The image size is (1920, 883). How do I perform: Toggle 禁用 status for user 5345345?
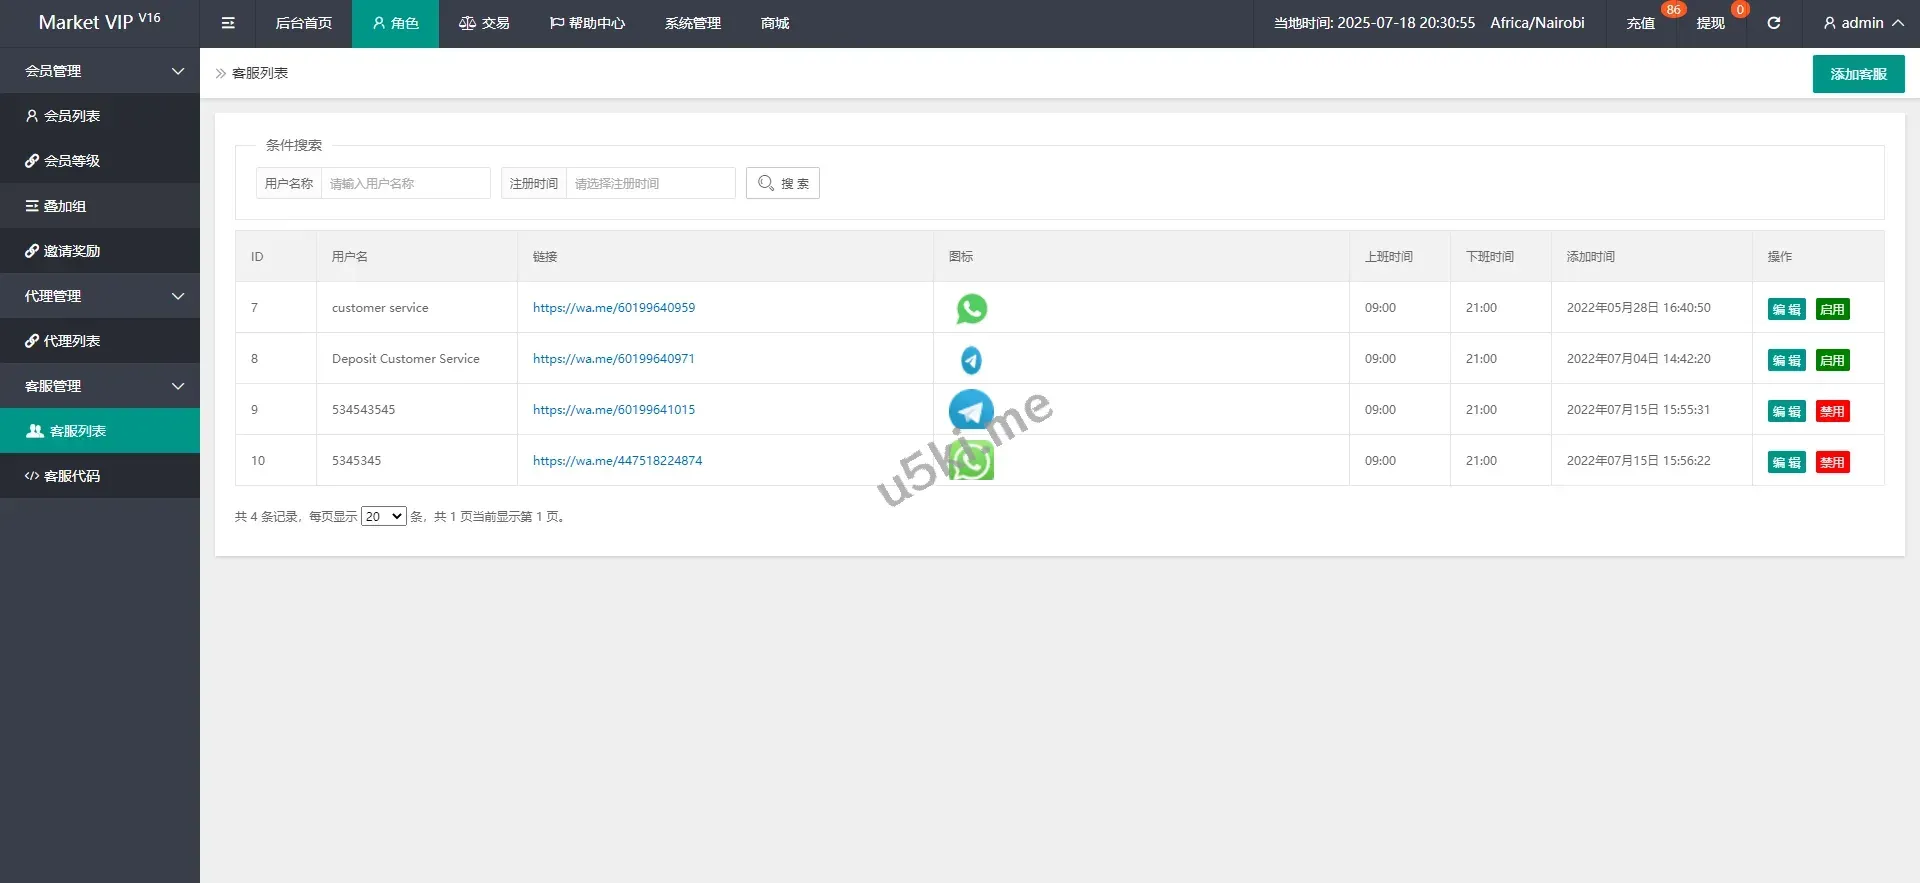(1832, 462)
